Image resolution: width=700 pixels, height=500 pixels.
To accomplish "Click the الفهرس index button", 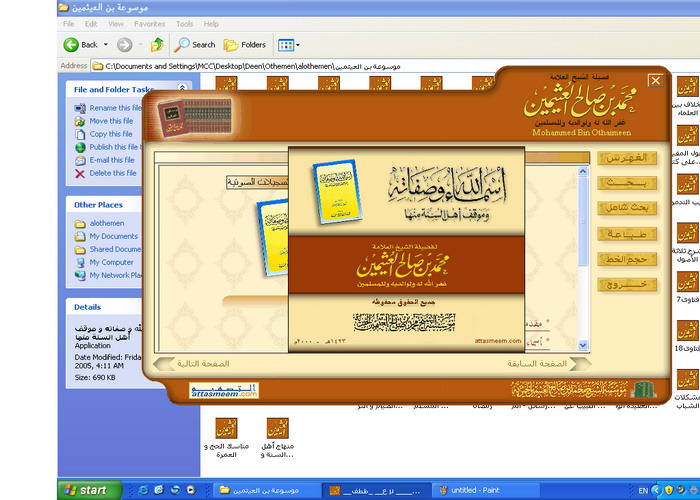I will (x=627, y=158).
